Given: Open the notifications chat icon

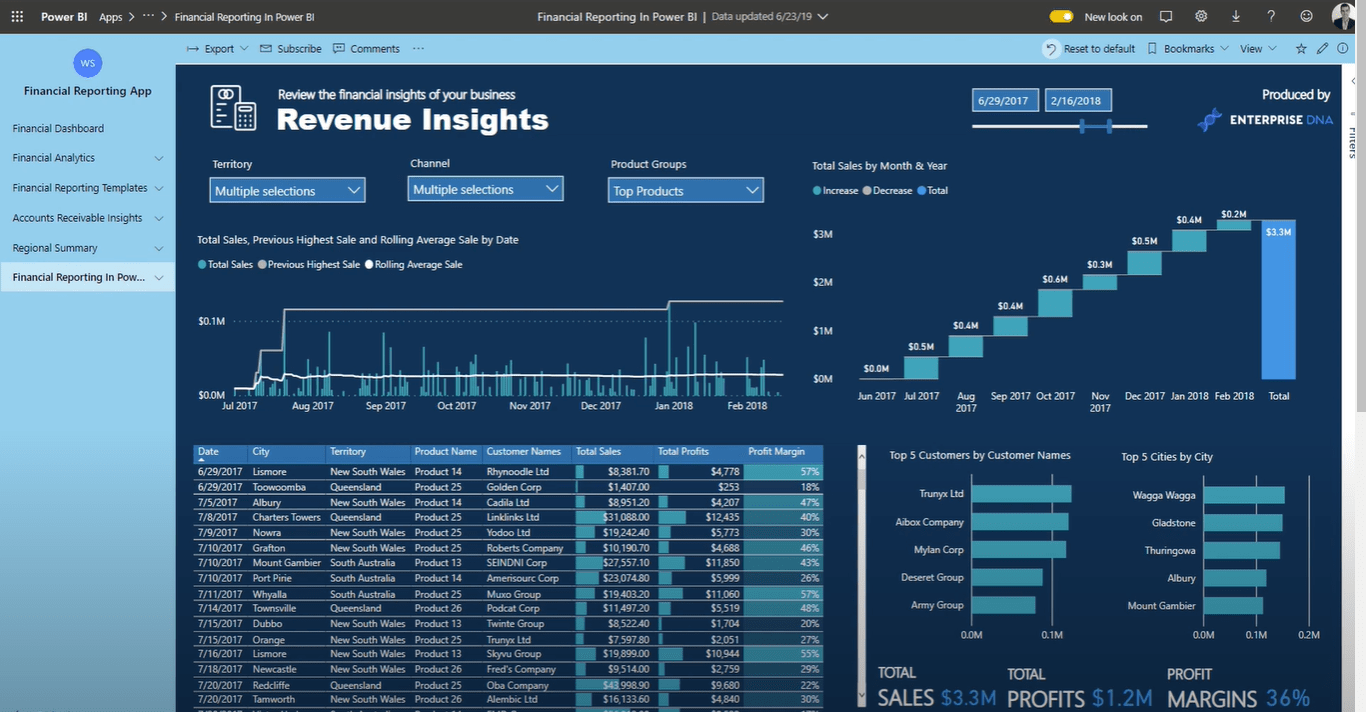Looking at the screenshot, I should point(1166,17).
